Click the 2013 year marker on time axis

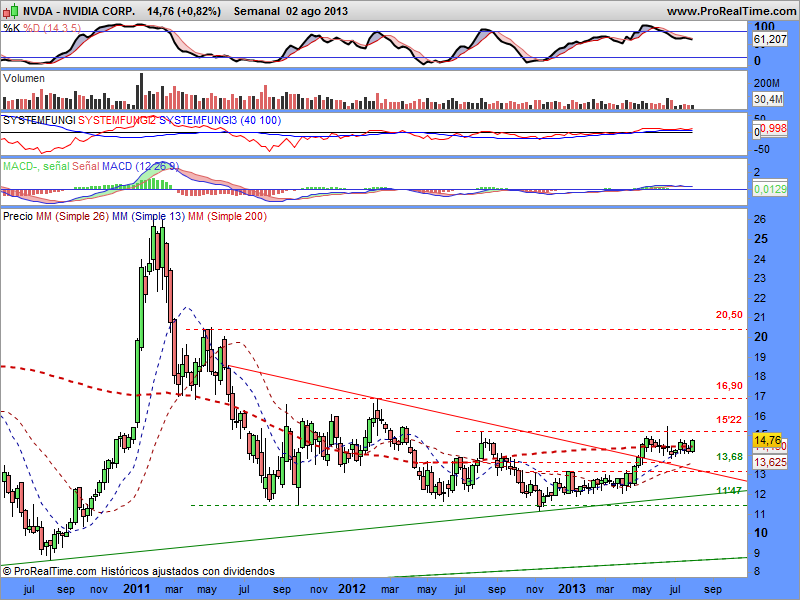[571, 589]
